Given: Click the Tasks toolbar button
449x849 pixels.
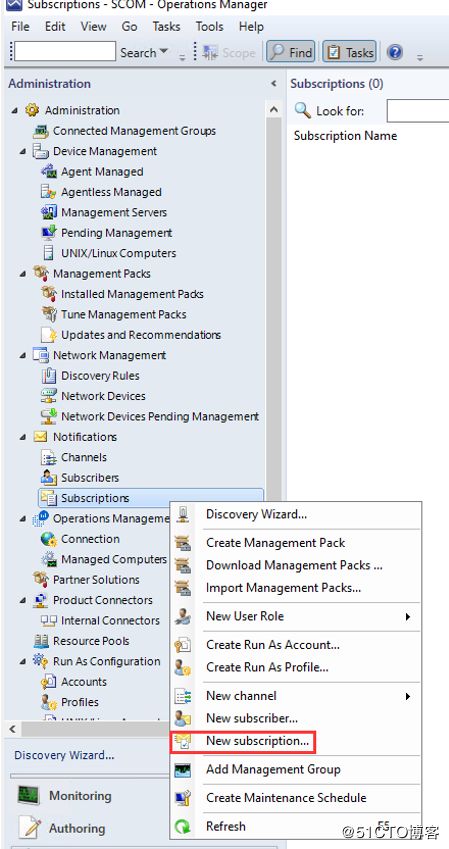Looking at the screenshot, I should [x=350, y=53].
